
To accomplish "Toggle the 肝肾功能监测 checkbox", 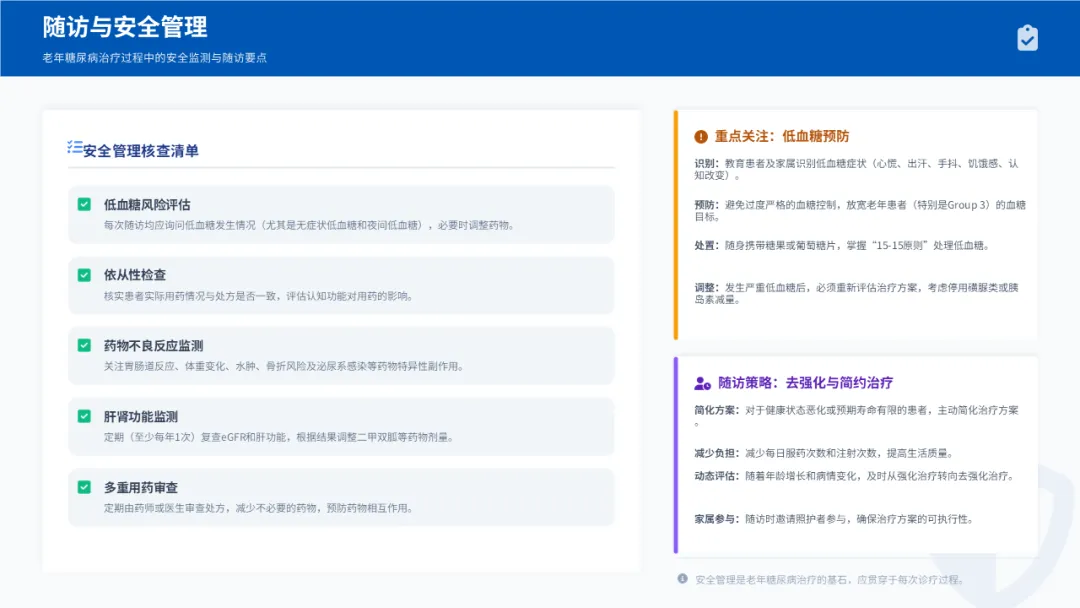I will tap(84, 416).
